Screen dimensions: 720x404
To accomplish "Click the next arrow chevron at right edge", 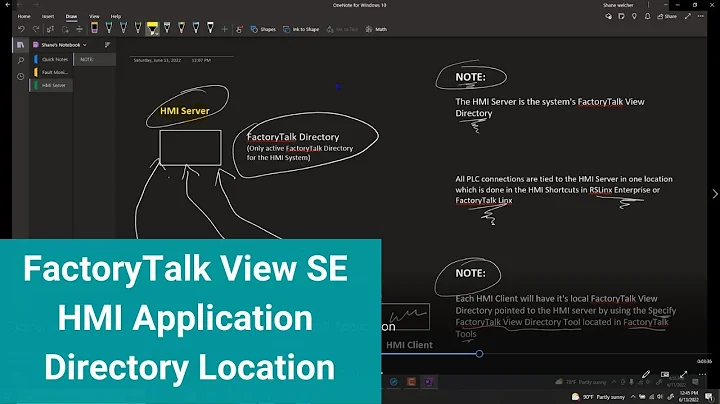I will coord(715,194).
